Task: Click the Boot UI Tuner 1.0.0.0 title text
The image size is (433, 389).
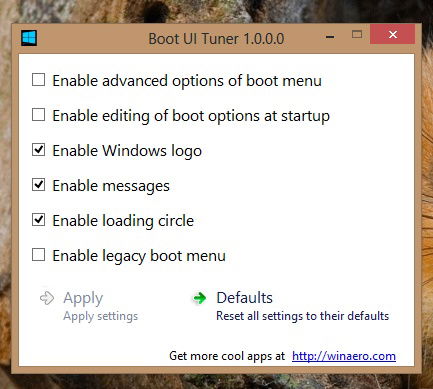Action: (216, 39)
